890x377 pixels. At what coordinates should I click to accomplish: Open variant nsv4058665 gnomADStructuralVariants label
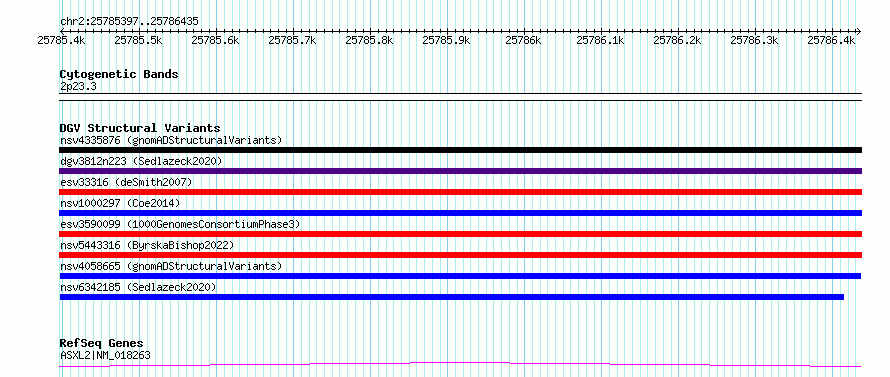(171, 266)
